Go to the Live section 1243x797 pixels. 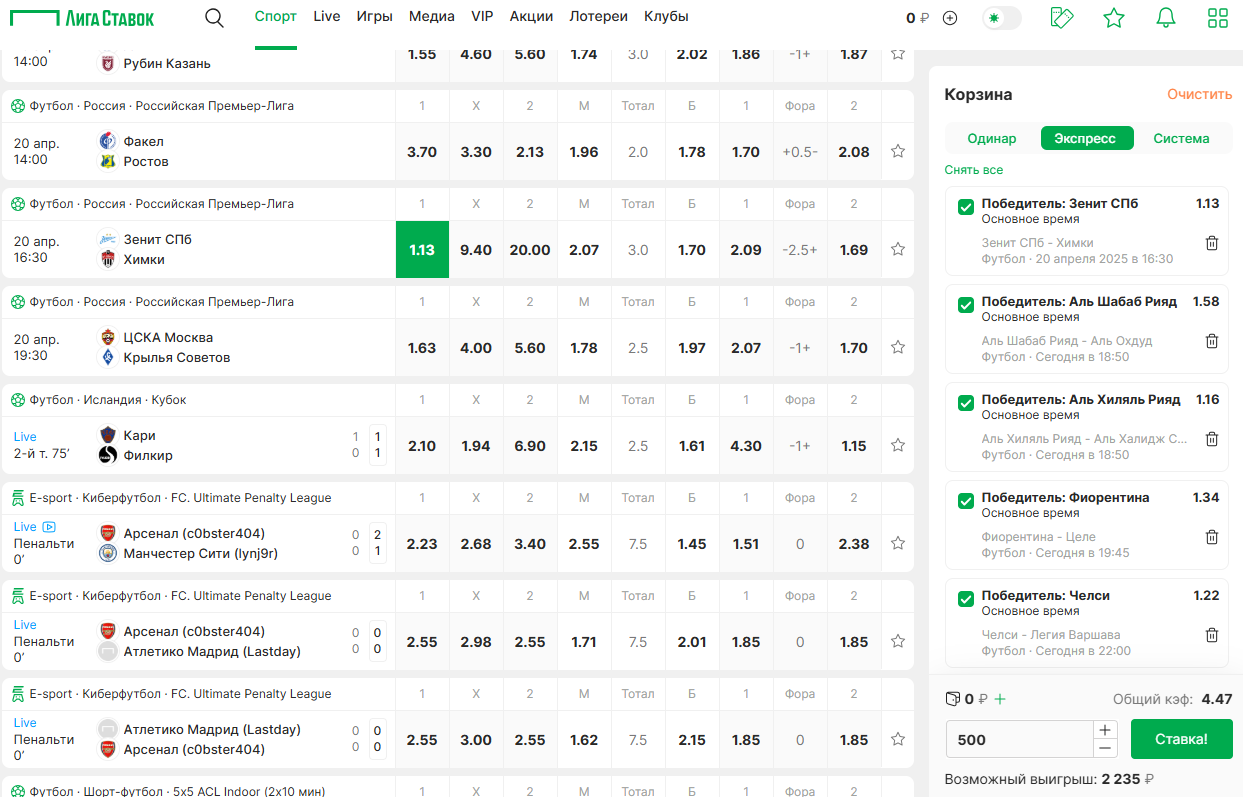coord(327,17)
